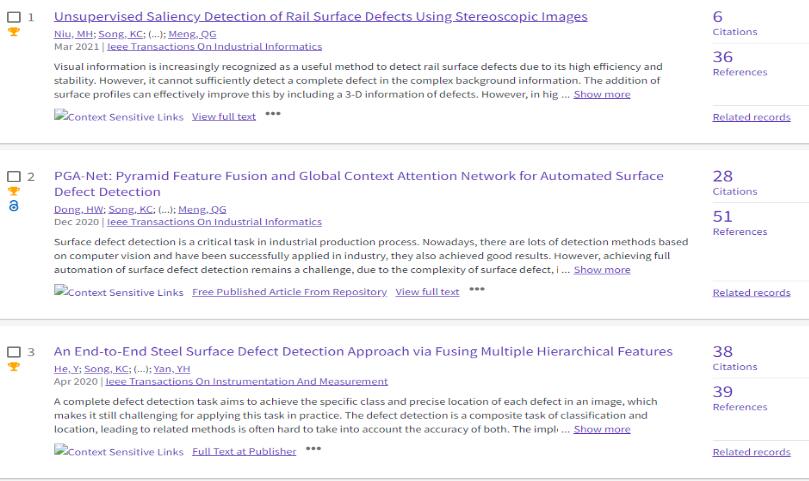Click Free Published Article From Repository link
Image resolution: width=809 pixels, height=481 pixels.
[289, 292]
